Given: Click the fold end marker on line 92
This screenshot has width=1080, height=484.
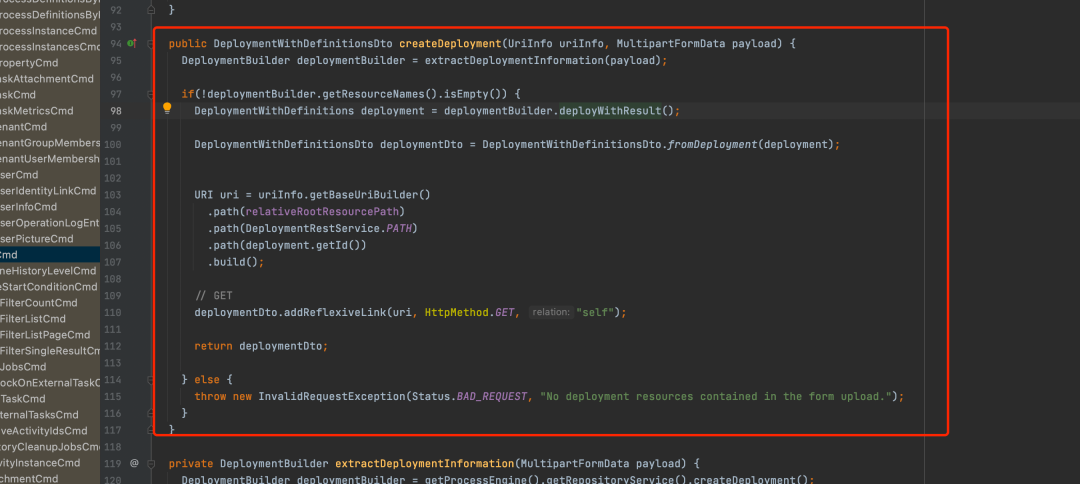Looking at the screenshot, I should pos(150,10).
